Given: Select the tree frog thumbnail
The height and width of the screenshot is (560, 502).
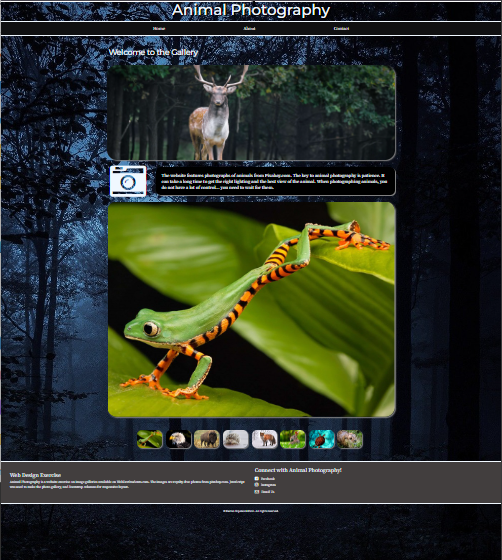Looking at the screenshot, I should click(x=150, y=439).
